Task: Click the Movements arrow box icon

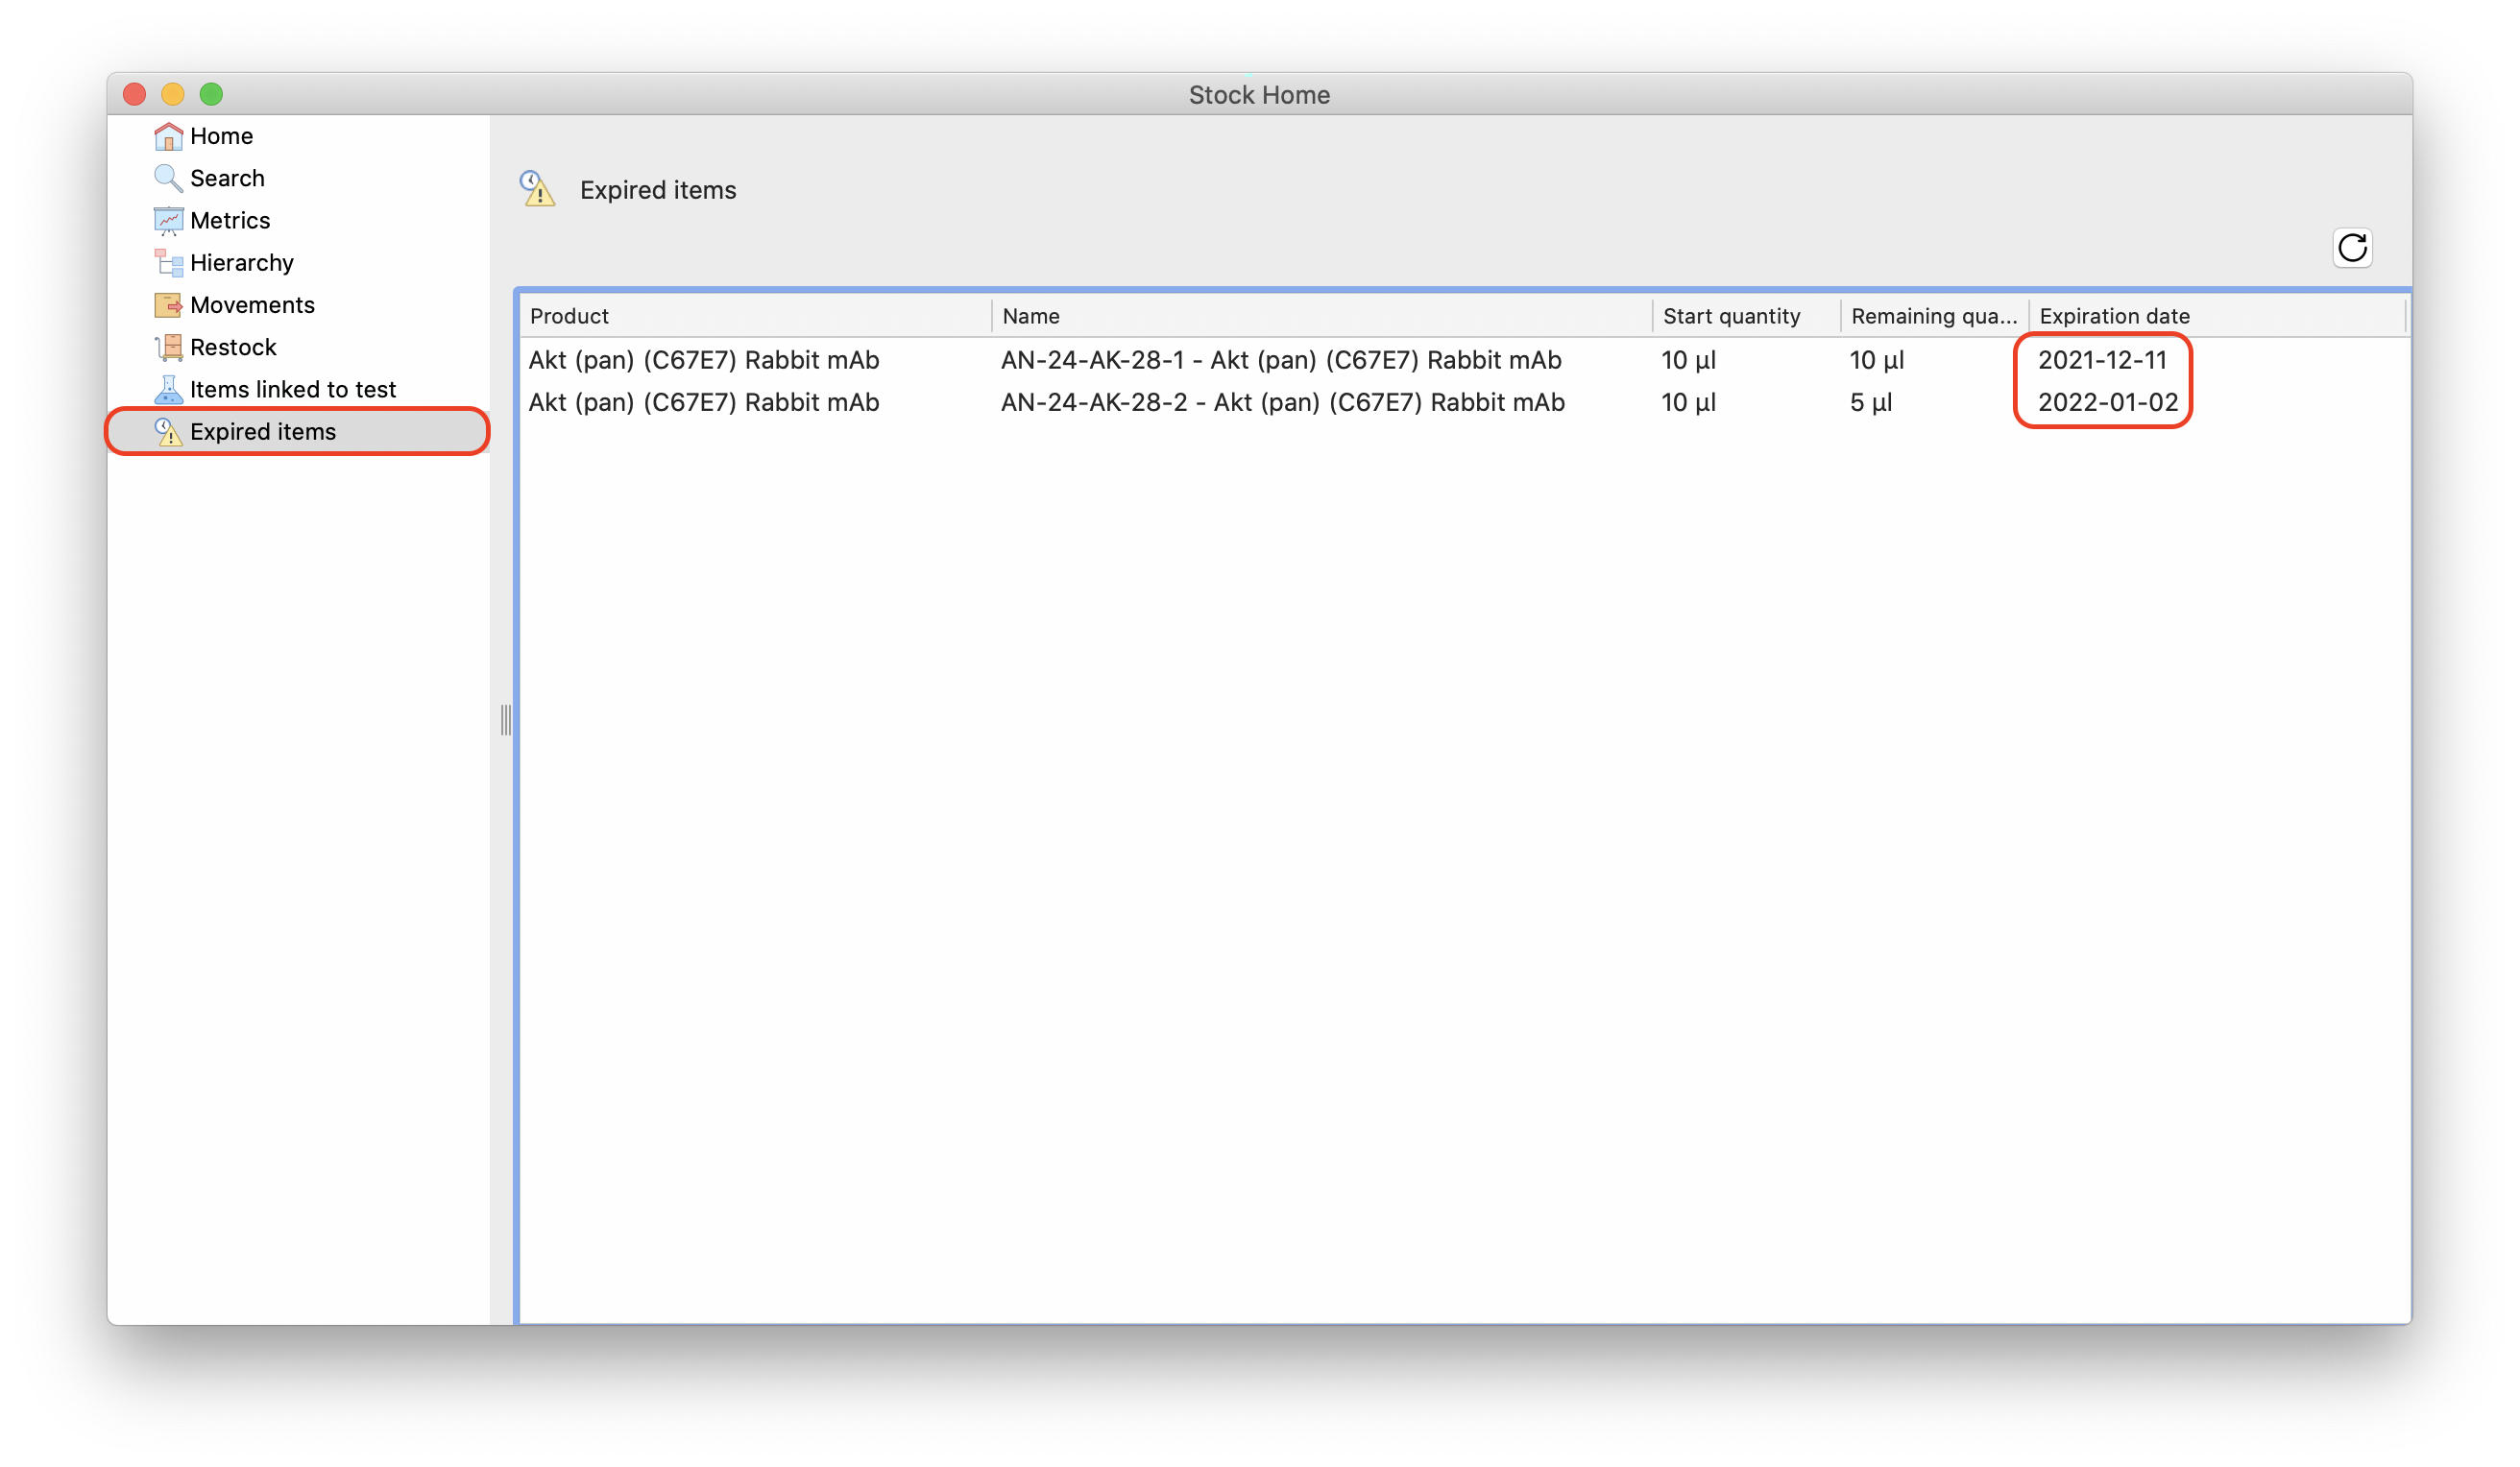Action: tap(168, 304)
